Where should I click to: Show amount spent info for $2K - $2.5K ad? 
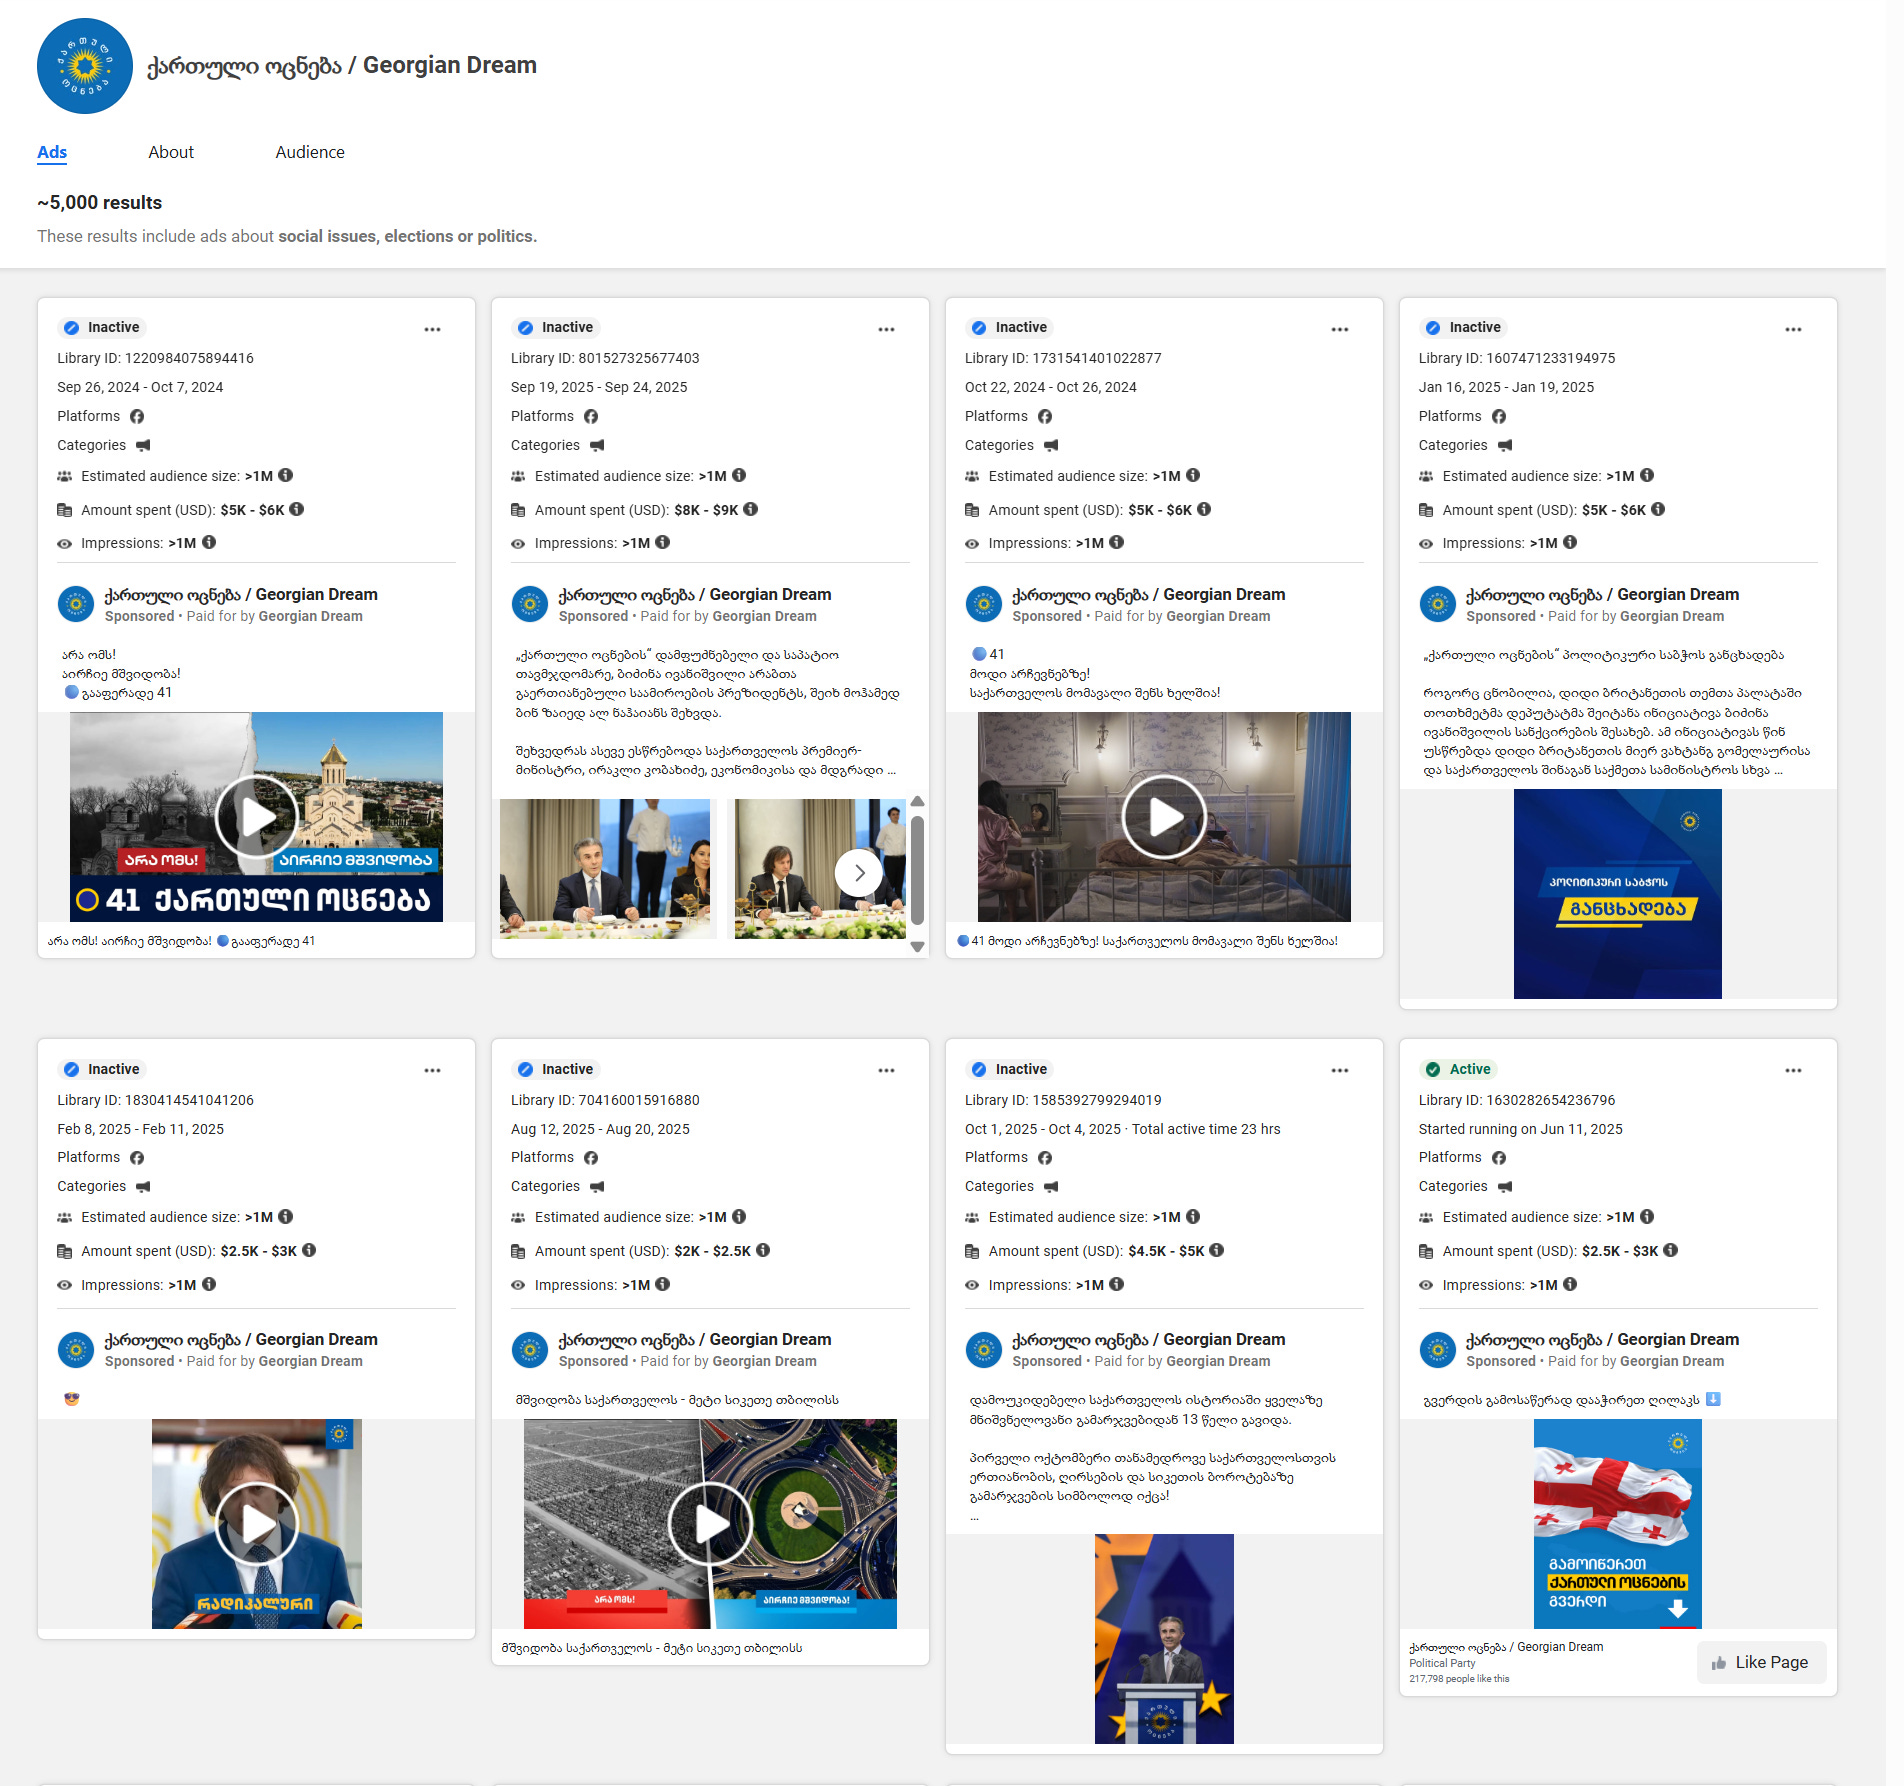[x=763, y=1250]
